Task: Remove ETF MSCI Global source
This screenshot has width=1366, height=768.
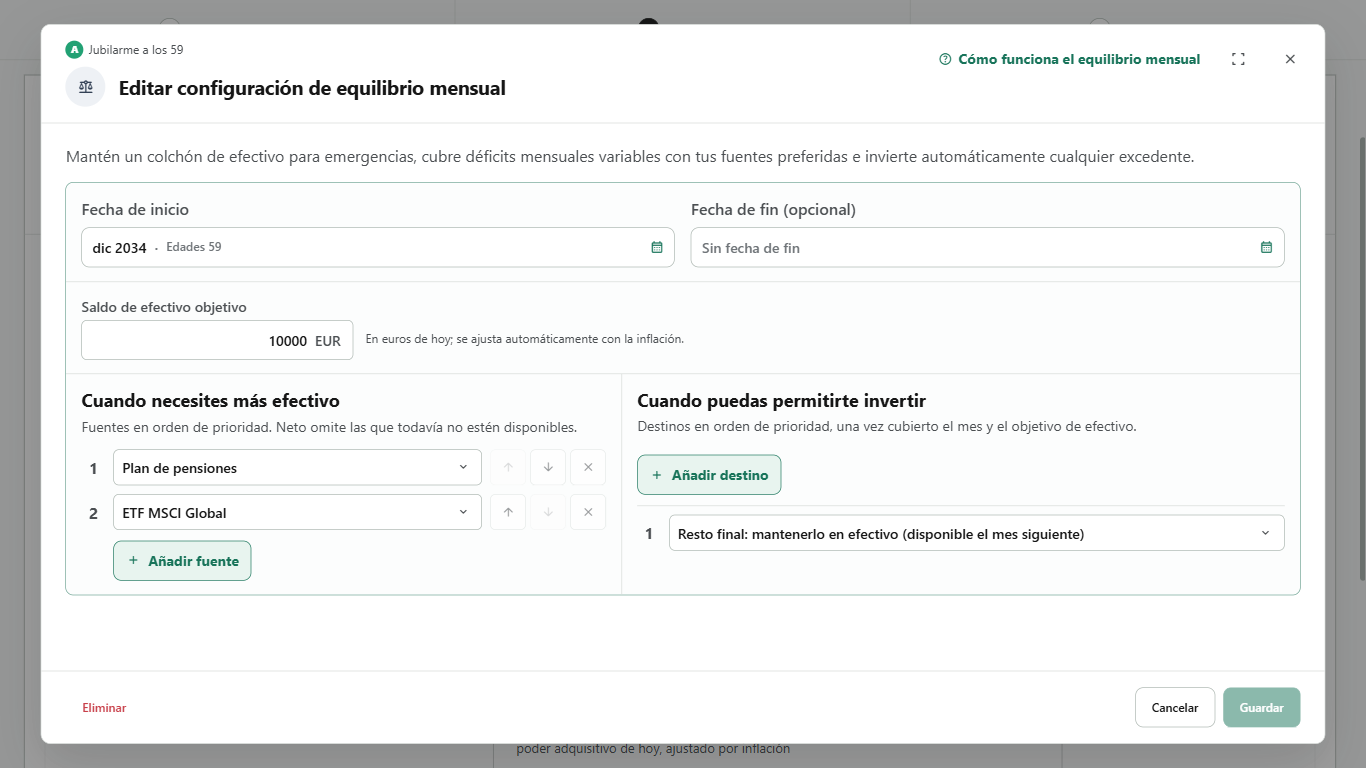Action: click(x=588, y=513)
